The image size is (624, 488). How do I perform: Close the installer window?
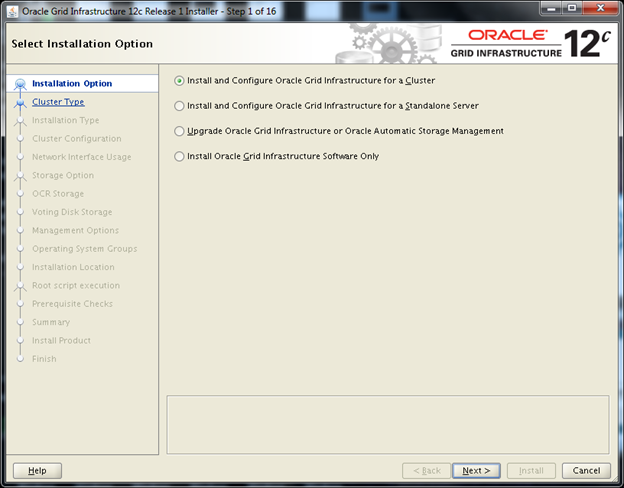(600, 8)
